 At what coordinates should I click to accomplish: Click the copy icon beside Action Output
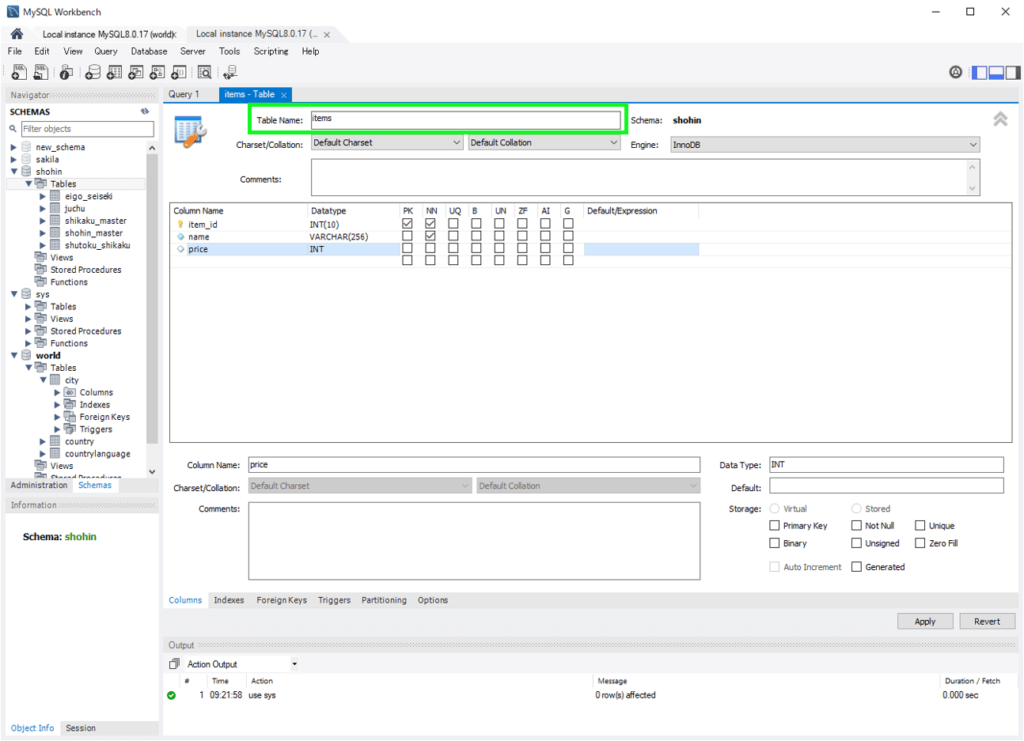coord(174,664)
